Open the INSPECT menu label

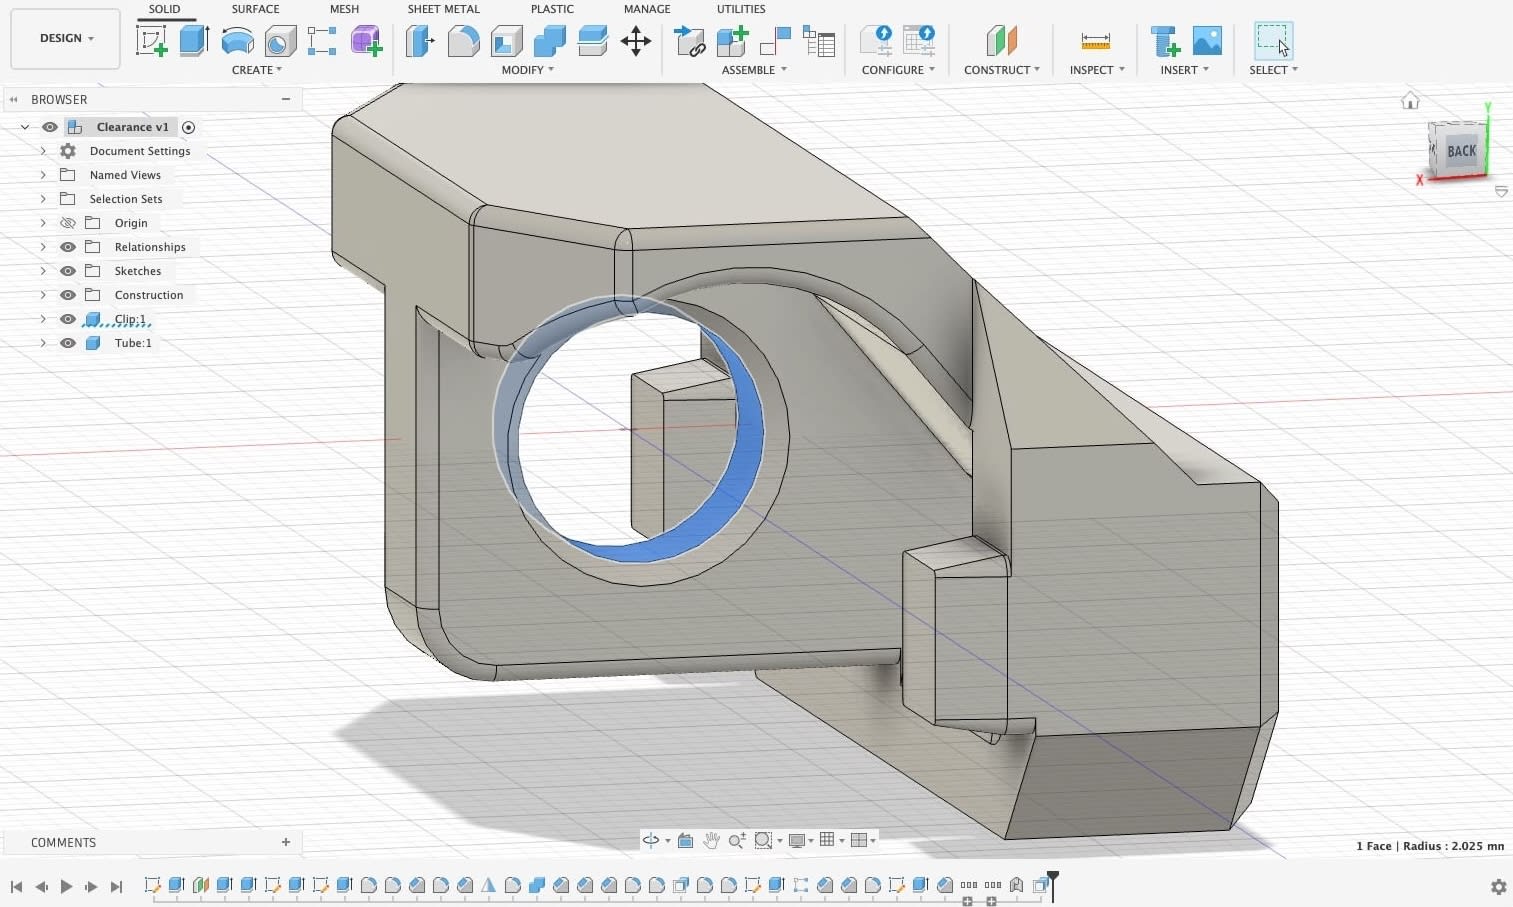point(1097,70)
